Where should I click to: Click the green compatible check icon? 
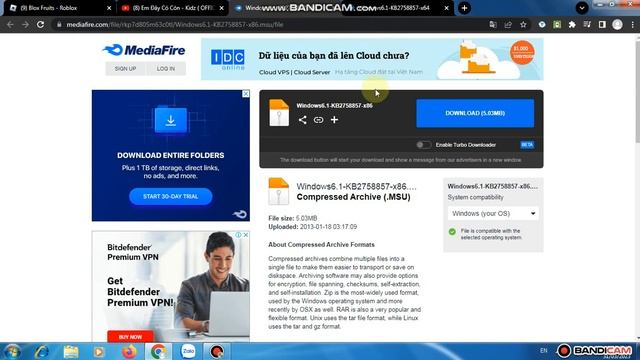(x=452, y=231)
